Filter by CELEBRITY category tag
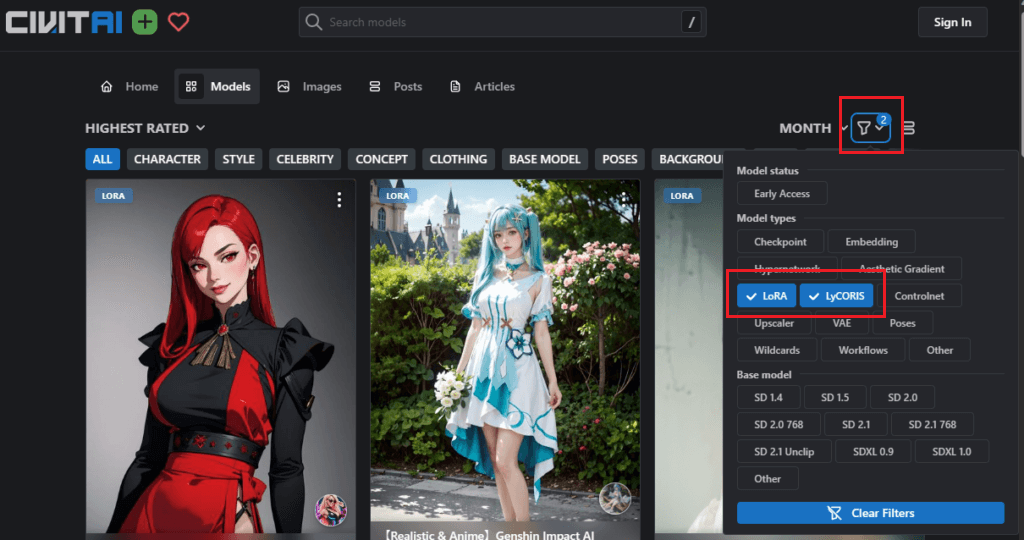This screenshot has width=1024, height=540. (305, 159)
